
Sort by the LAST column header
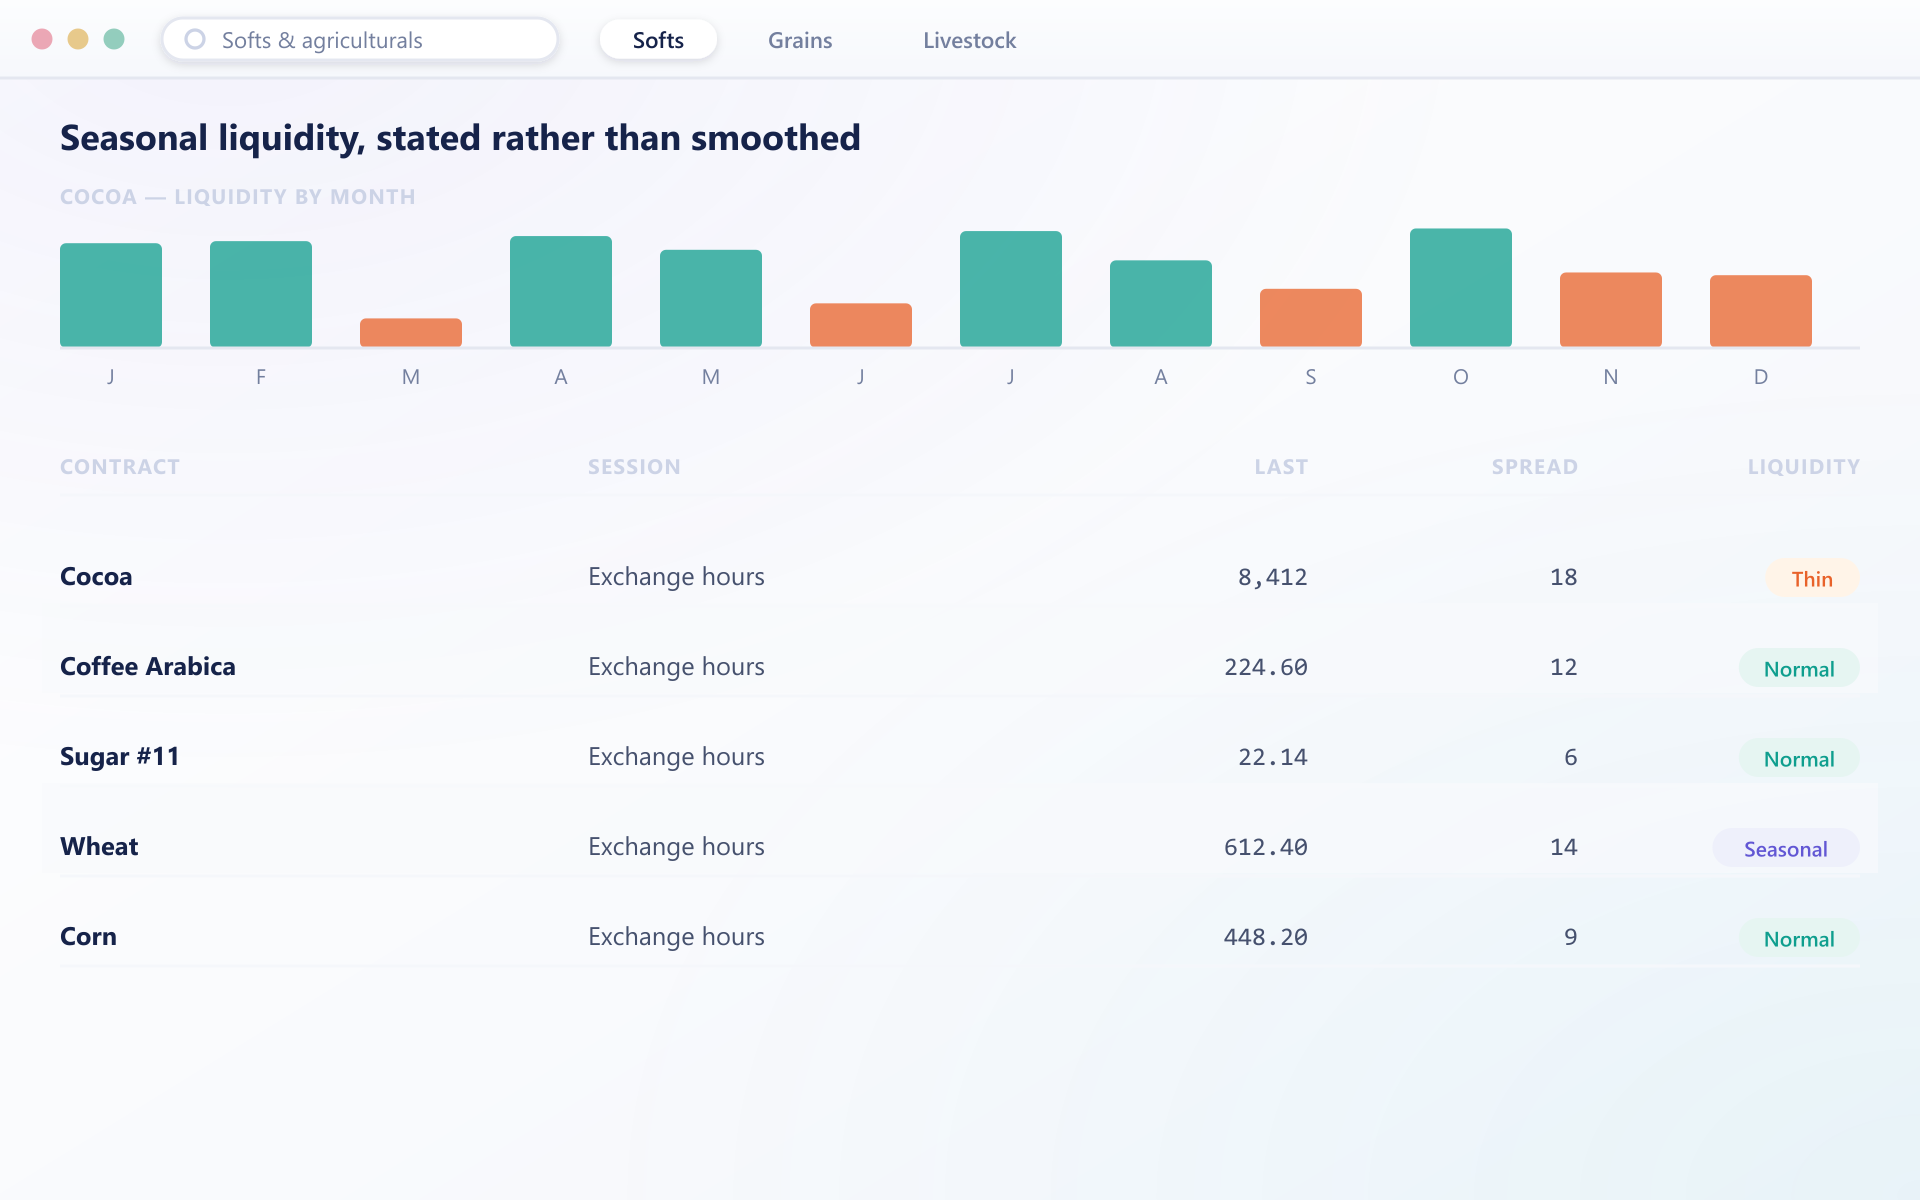pos(1281,467)
